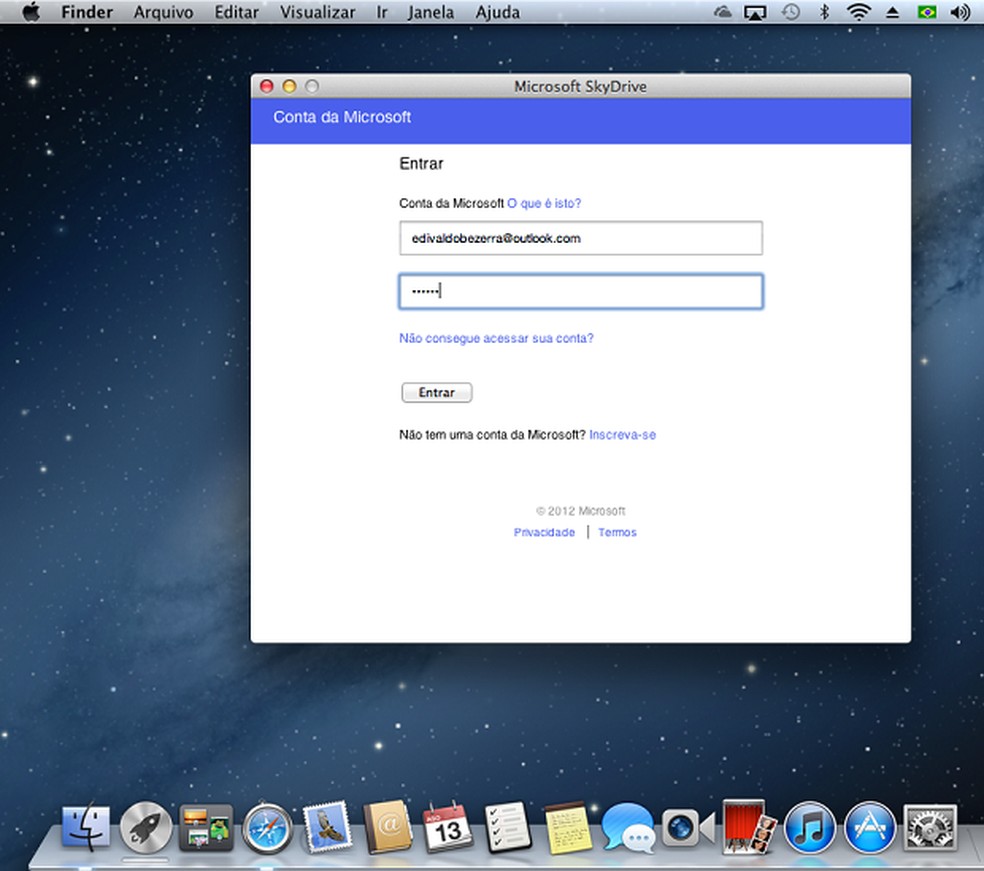This screenshot has height=871, width=984.
Task: Open Messages from the Dock
Action: click(x=627, y=828)
